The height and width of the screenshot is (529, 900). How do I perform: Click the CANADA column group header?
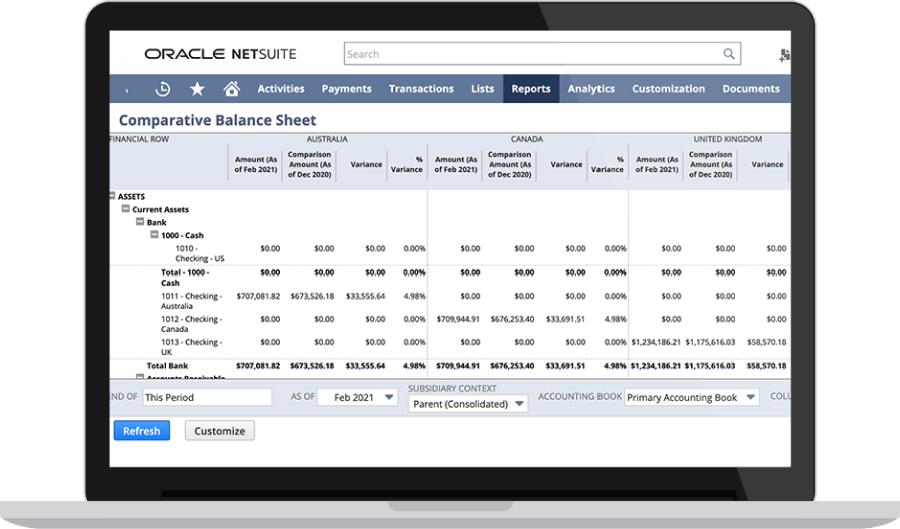pyautogui.click(x=527, y=139)
